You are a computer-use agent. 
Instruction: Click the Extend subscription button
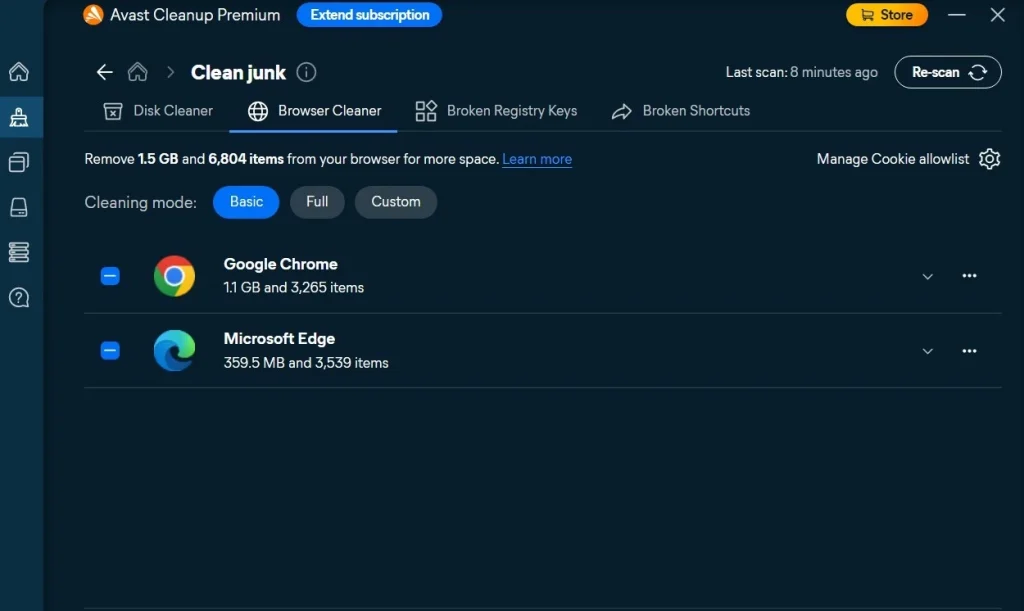370,14
